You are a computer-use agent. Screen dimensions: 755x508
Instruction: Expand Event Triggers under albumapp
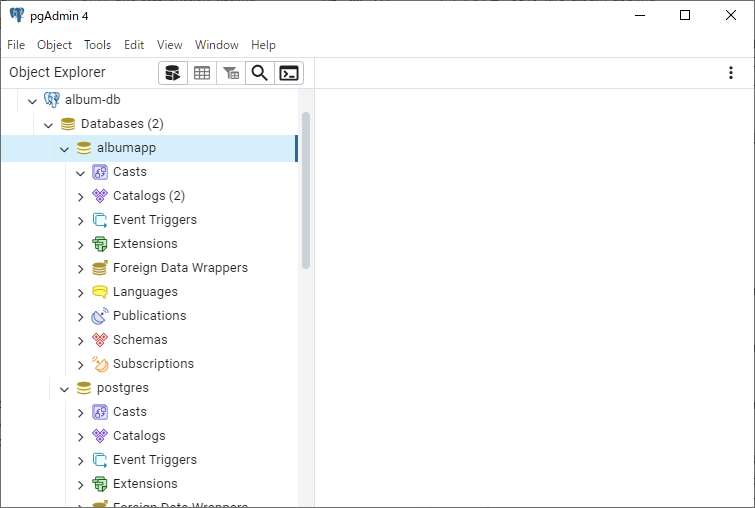[80, 221]
